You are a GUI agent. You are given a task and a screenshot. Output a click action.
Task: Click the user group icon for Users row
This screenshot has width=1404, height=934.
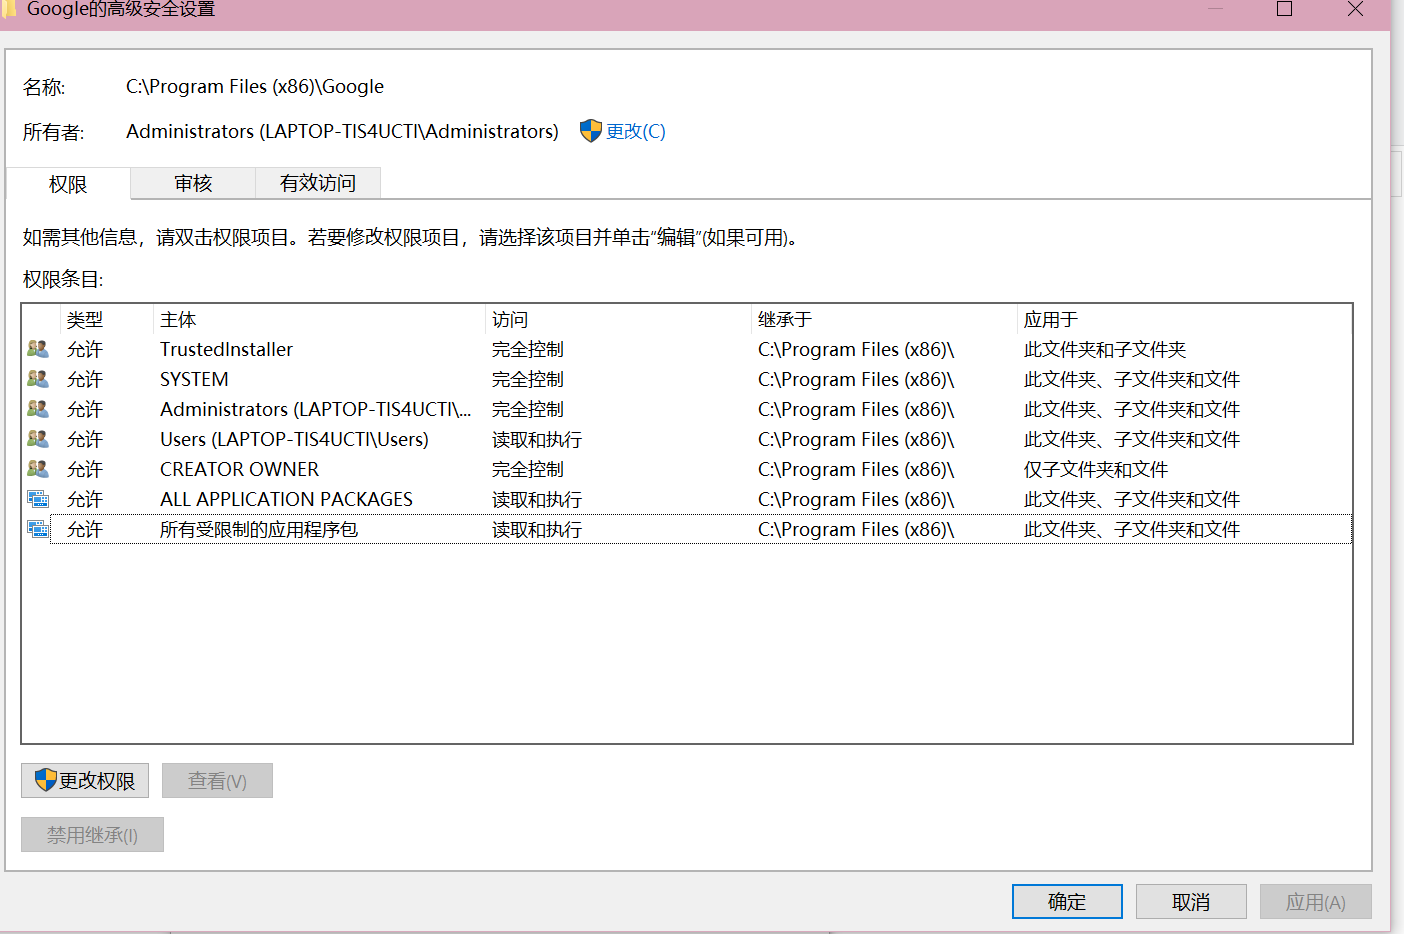(38, 439)
